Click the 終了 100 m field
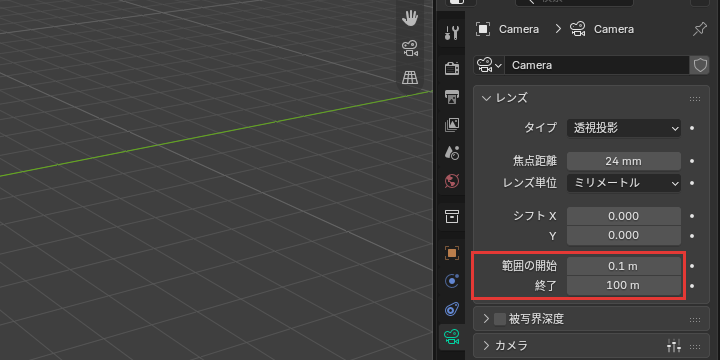Viewport: 720px width, 360px height. tap(624, 286)
